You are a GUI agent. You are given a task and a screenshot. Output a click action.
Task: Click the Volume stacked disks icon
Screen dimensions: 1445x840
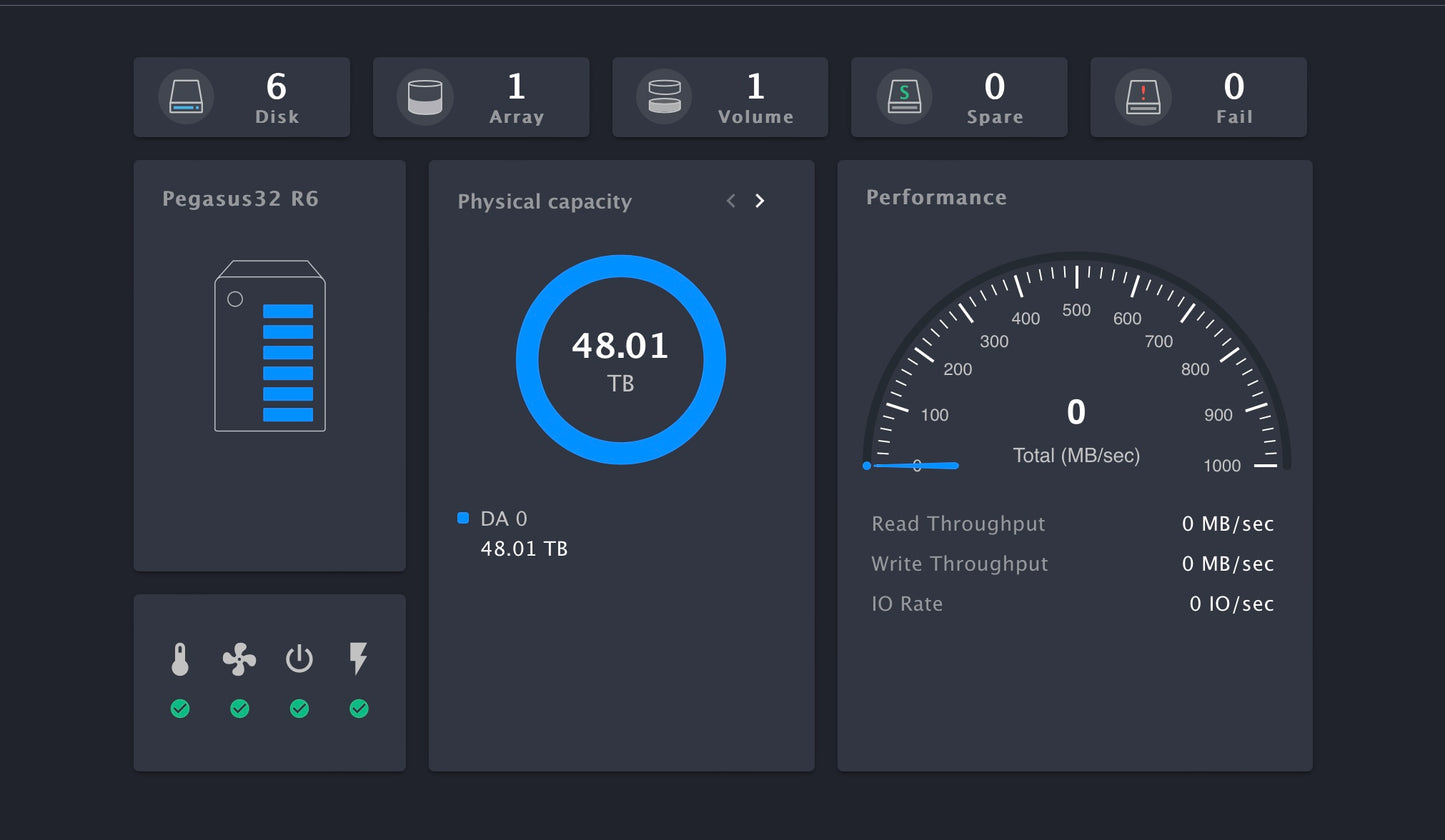coord(664,96)
